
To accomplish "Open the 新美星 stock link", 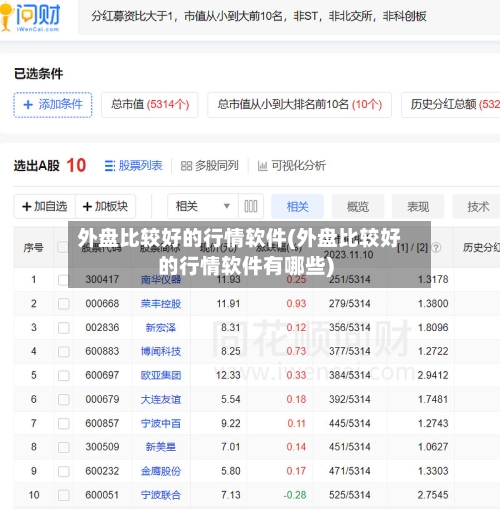I will point(161,447).
